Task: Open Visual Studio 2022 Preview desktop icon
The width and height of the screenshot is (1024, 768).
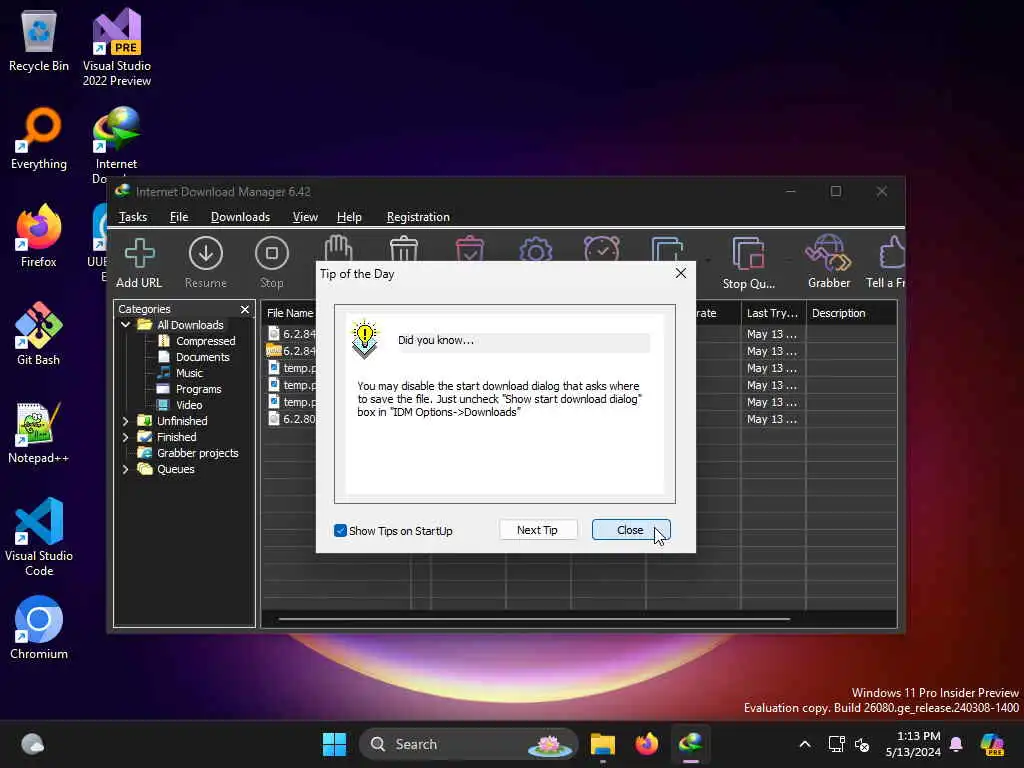Action: [117, 47]
